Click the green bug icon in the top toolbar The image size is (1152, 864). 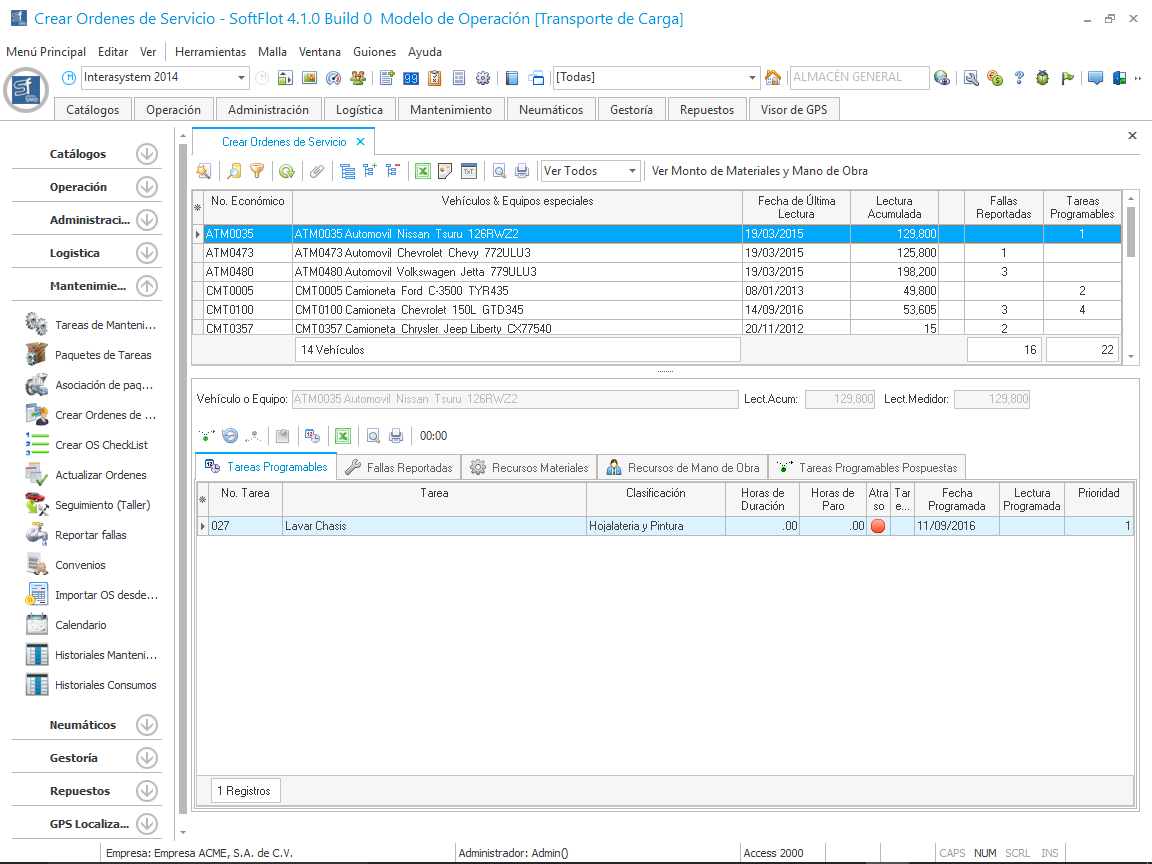pos(1043,78)
